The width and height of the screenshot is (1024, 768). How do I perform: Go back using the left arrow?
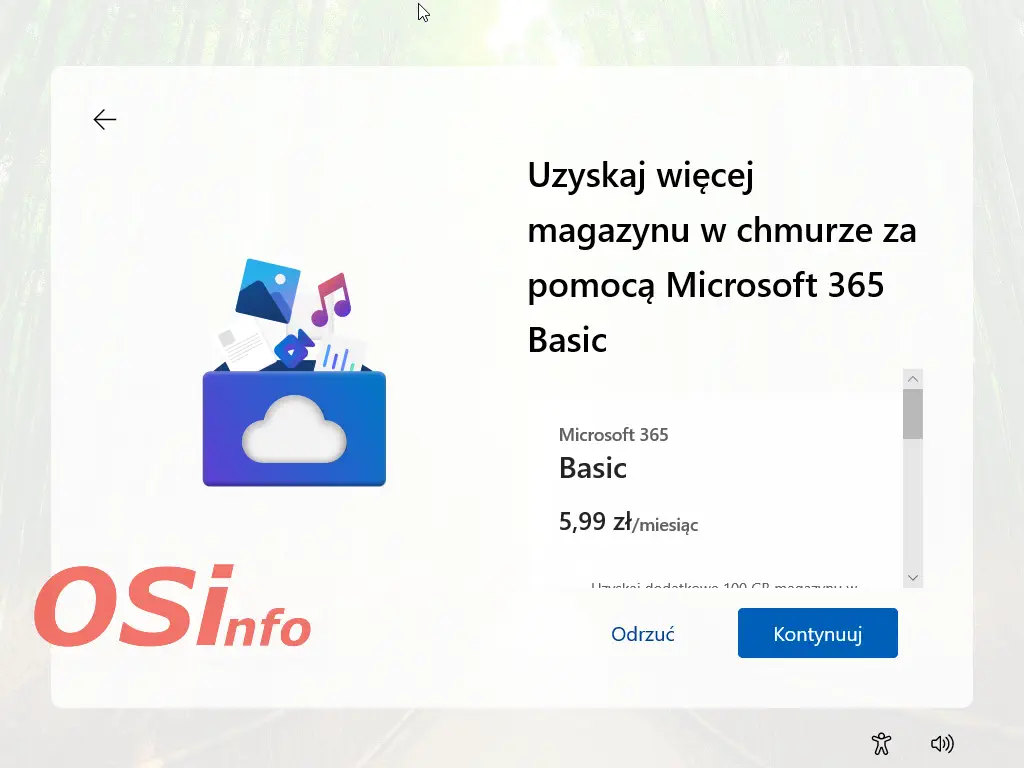[x=105, y=120]
